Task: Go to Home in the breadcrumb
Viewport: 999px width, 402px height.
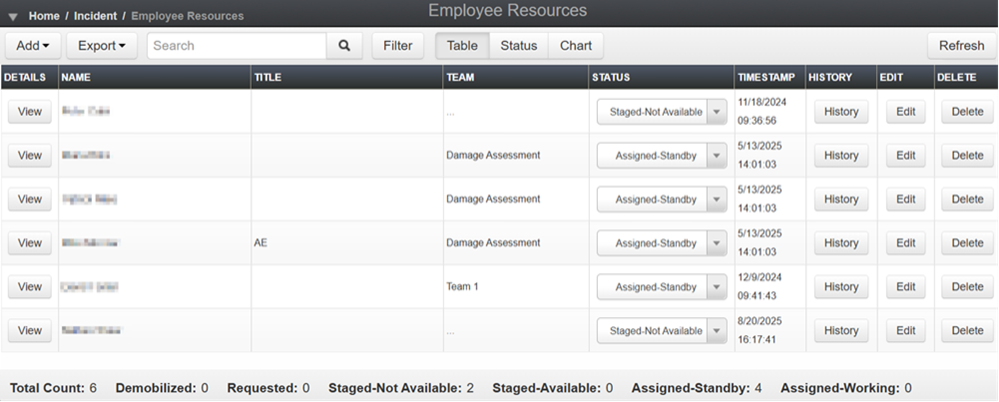Action: point(44,16)
